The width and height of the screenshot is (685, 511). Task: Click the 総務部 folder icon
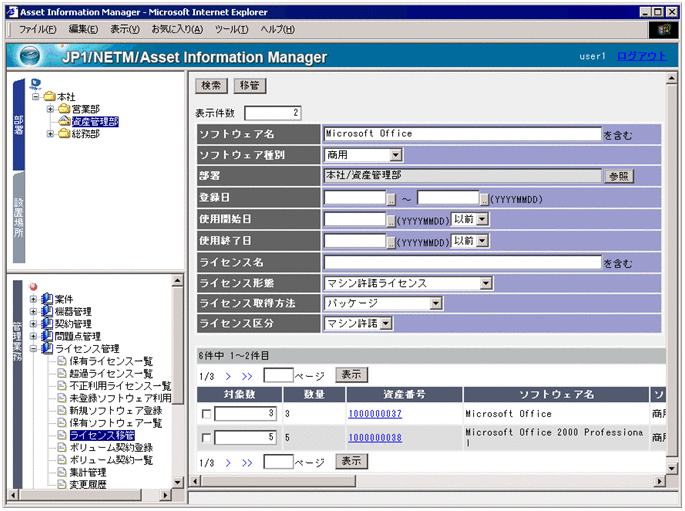click(x=64, y=133)
